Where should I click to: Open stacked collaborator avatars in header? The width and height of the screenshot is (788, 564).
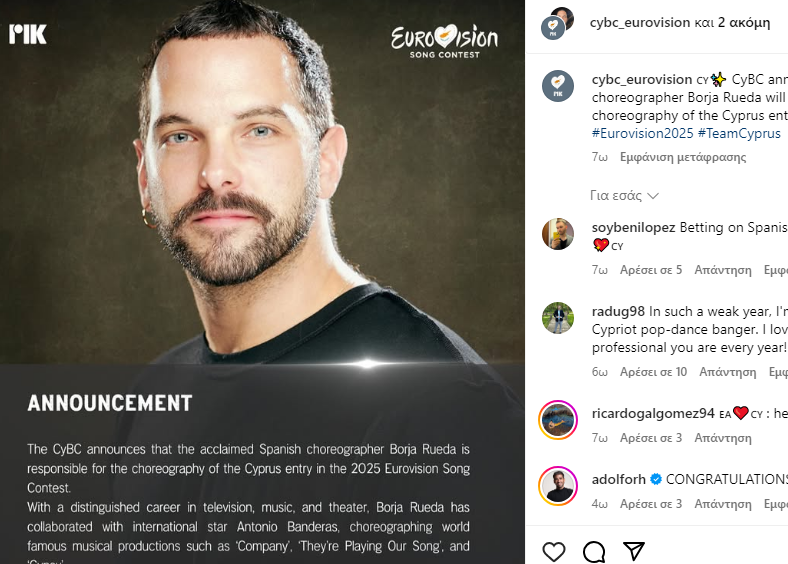click(557, 23)
